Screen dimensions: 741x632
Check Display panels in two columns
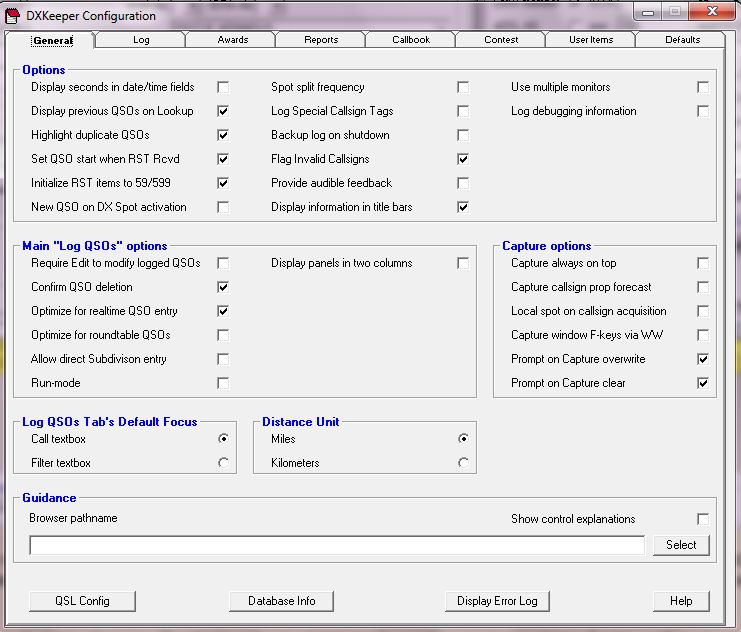(463, 263)
